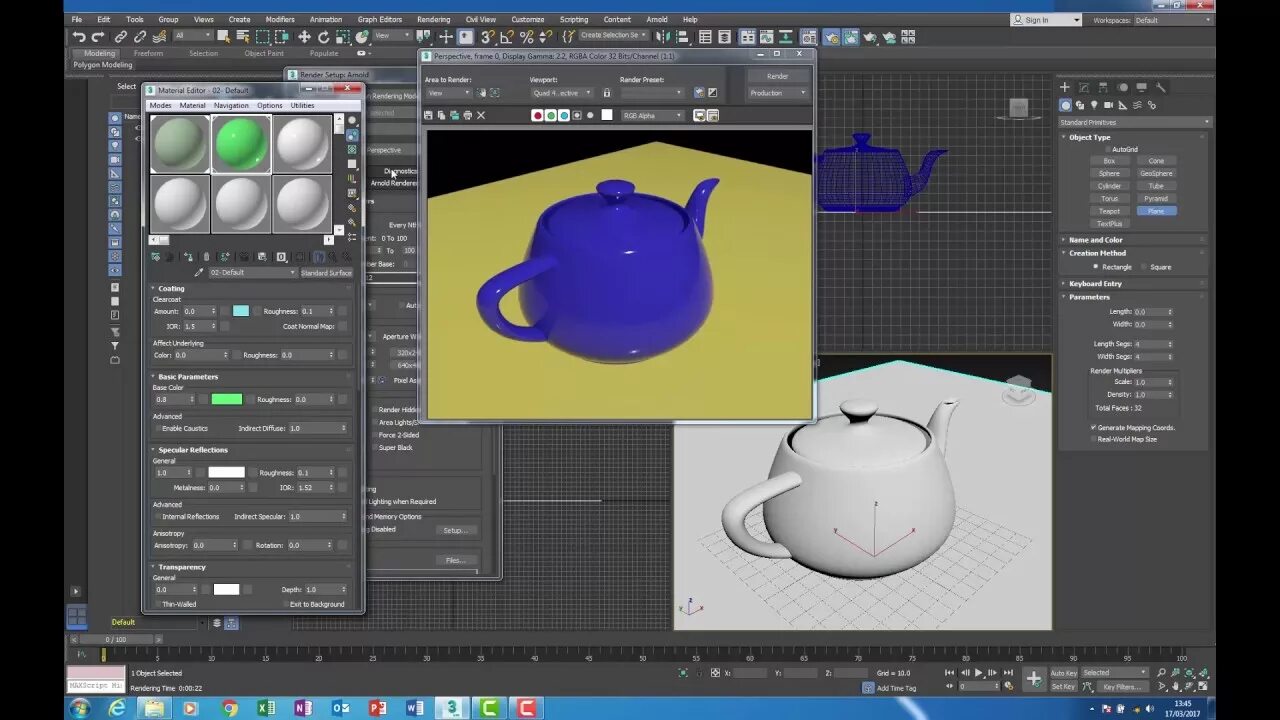Open the Standard Primitives dropdown
The image size is (1280, 720).
[1134, 122]
